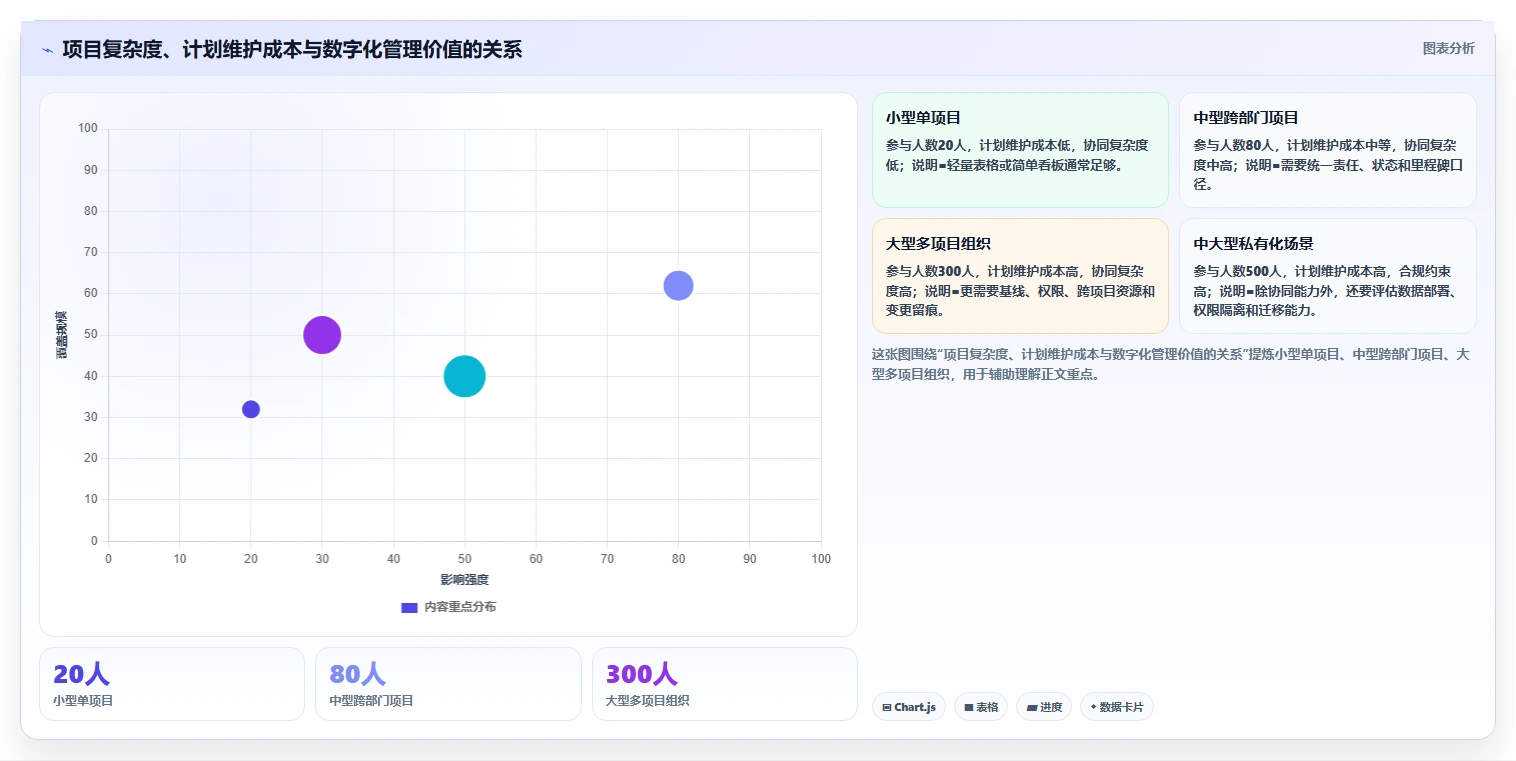The width and height of the screenshot is (1516, 761).
Task: Click the 300人 statistic card
Action: [x=725, y=684]
